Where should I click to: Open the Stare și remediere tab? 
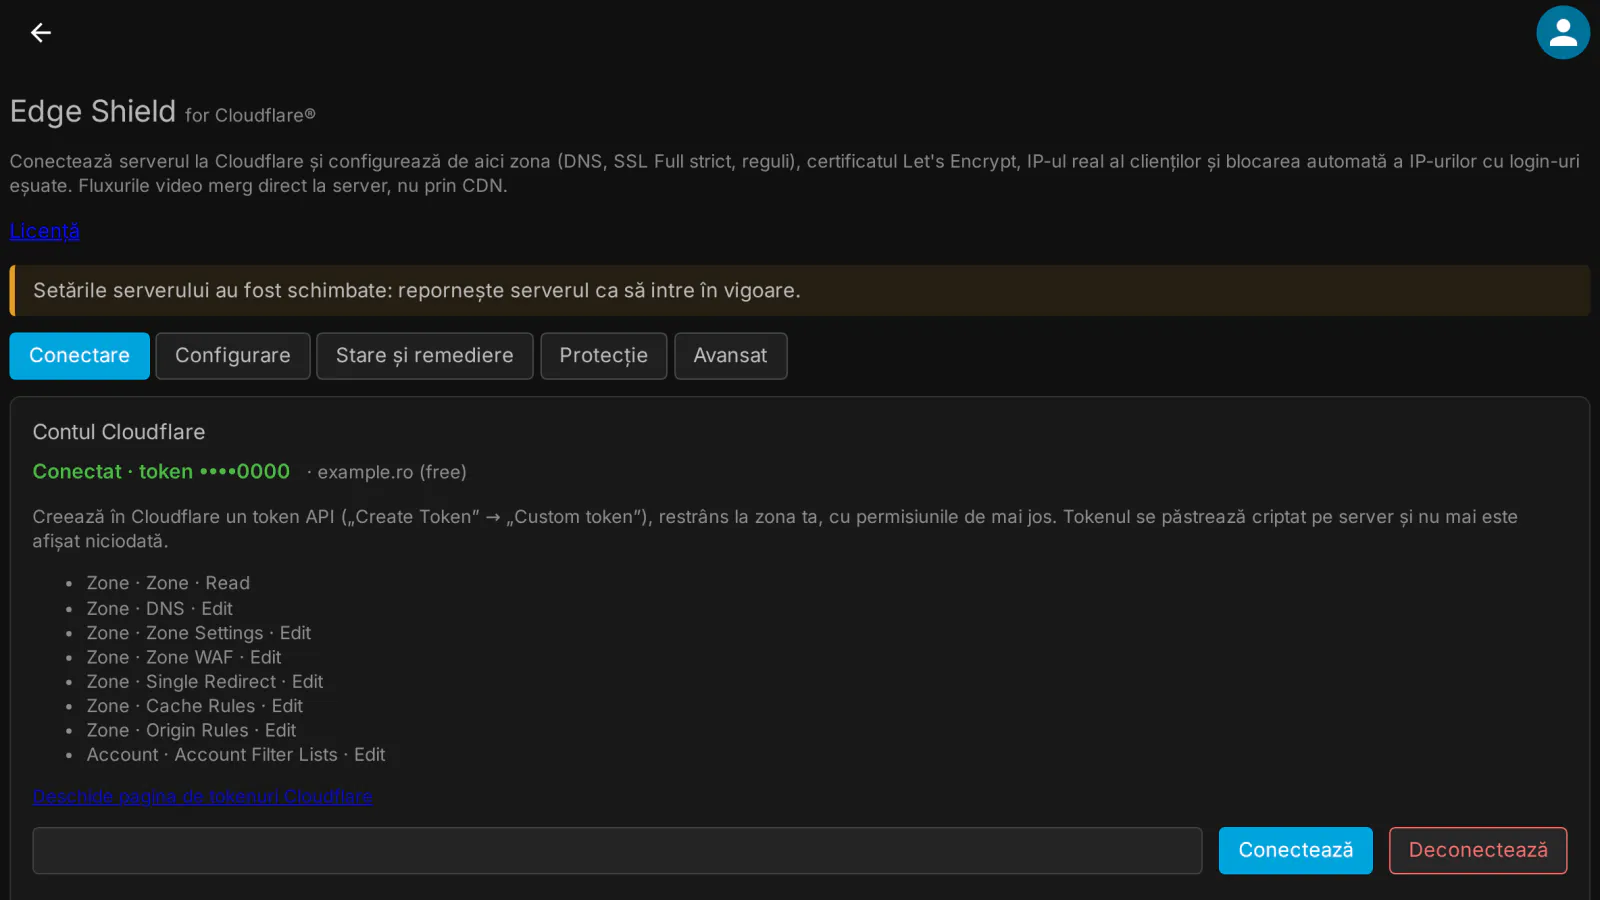click(425, 356)
